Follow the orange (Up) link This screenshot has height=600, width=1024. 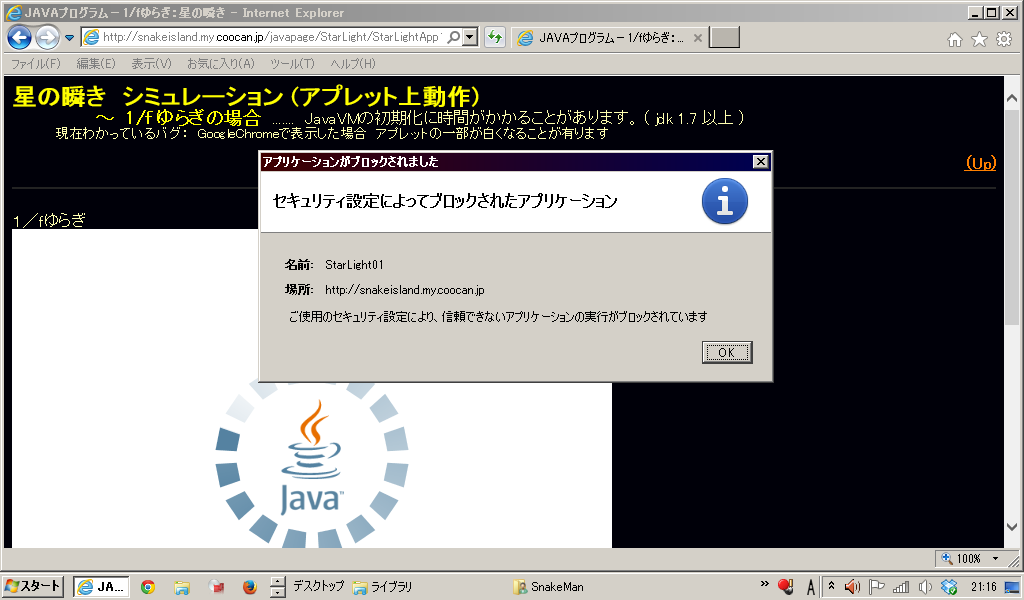[x=980, y=163]
